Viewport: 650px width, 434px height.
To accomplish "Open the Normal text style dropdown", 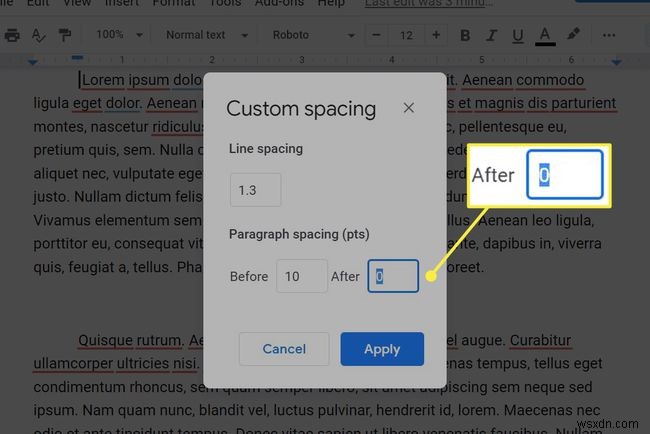I will [x=207, y=35].
